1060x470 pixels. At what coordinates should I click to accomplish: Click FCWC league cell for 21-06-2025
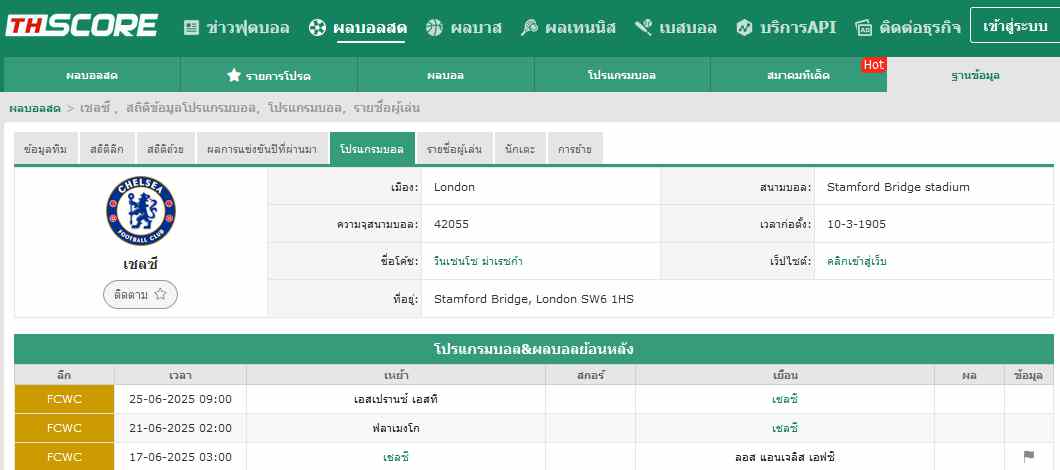click(x=64, y=428)
